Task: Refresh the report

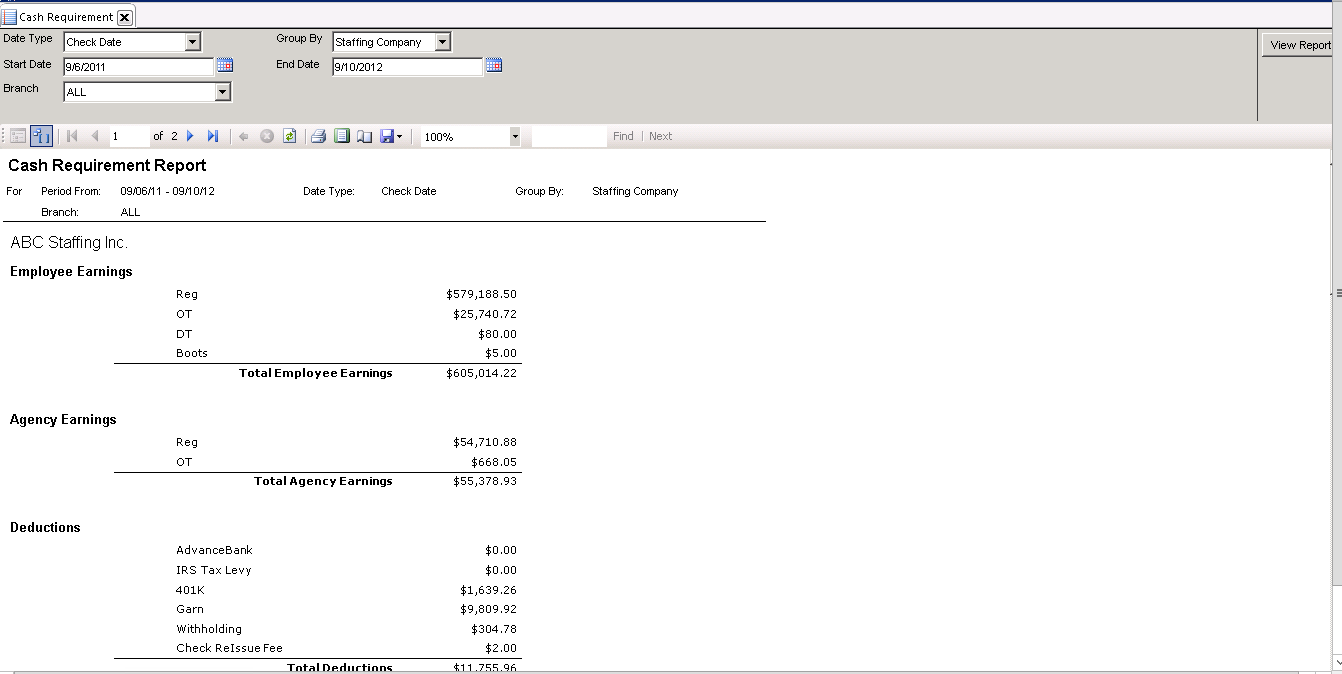Action: click(289, 136)
